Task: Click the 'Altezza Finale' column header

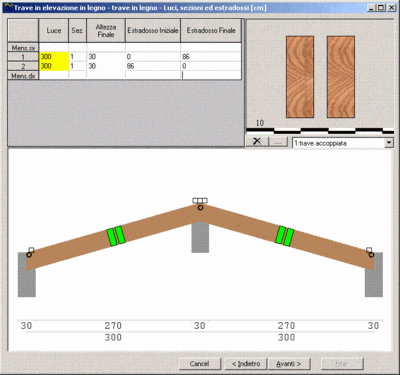Action: pyautogui.click(x=106, y=30)
